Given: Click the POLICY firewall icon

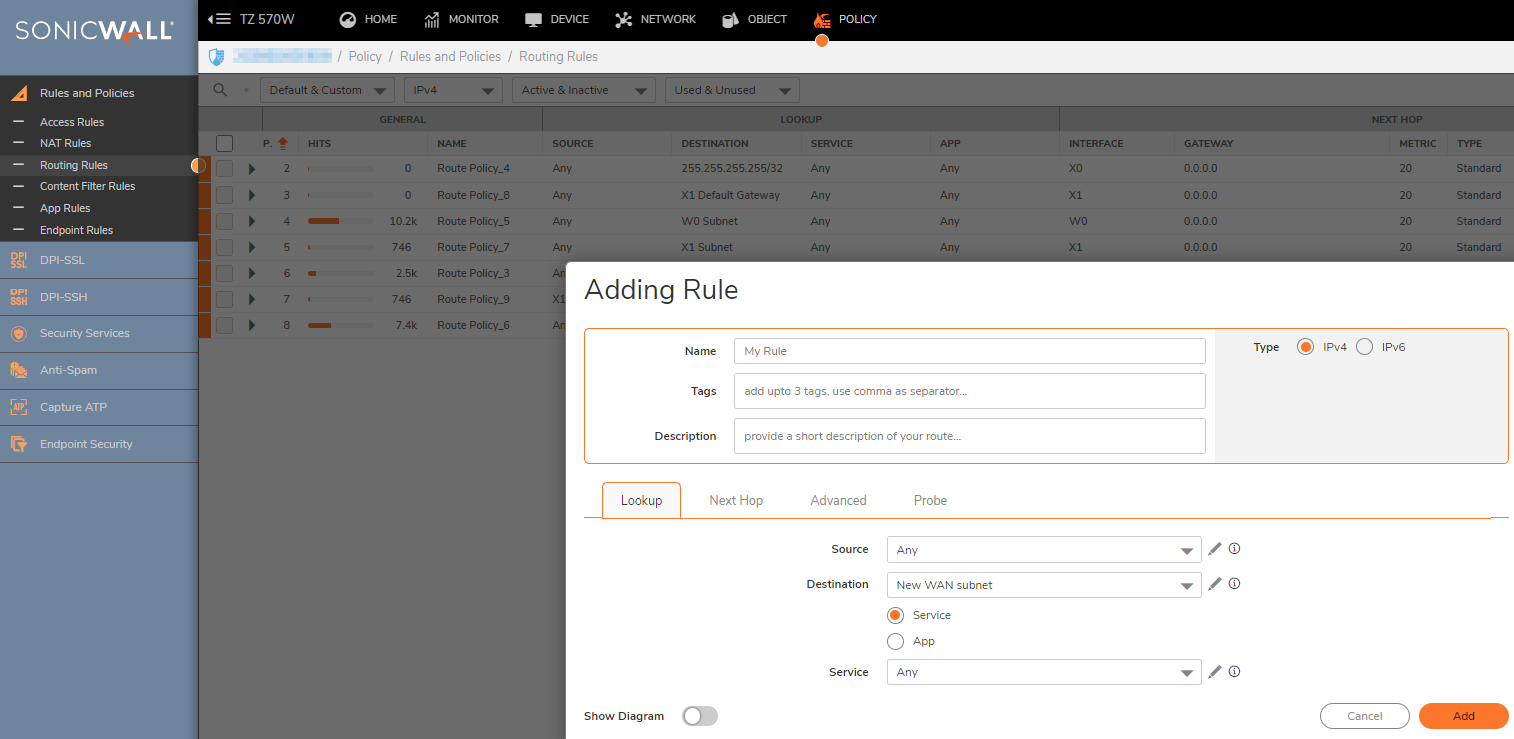Looking at the screenshot, I should pos(822,20).
